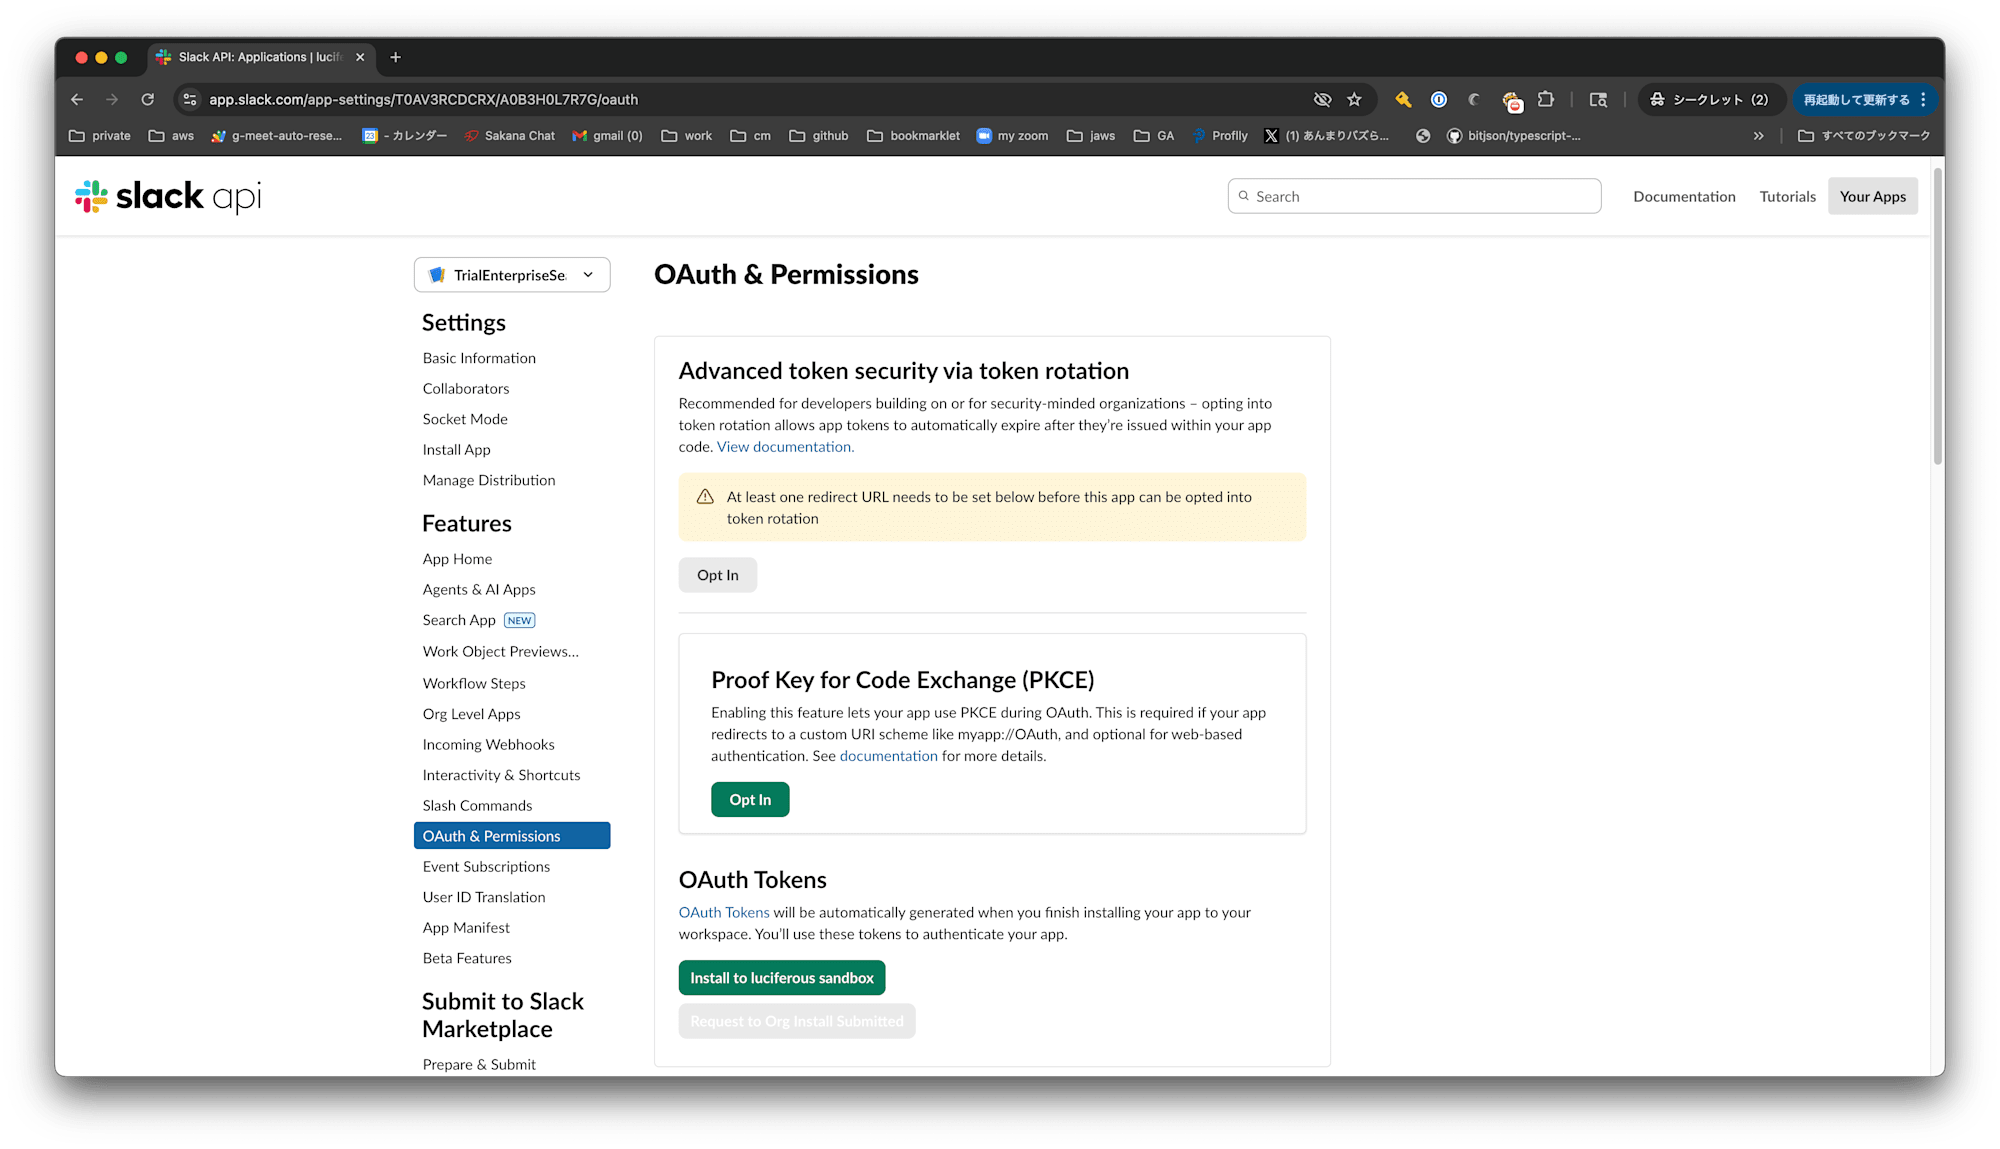Open the private bookmarks folder
Viewport: 2000px width, 1149px height.
pos(100,136)
